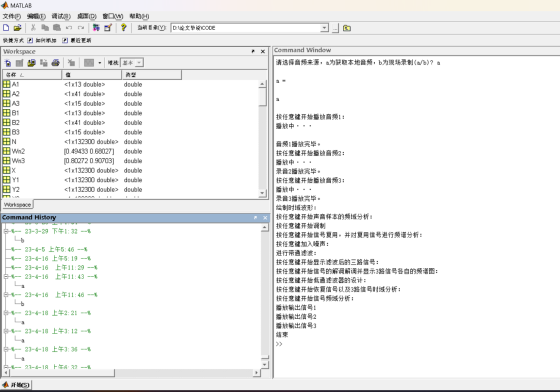Open the Edit menu

(x=36, y=16)
